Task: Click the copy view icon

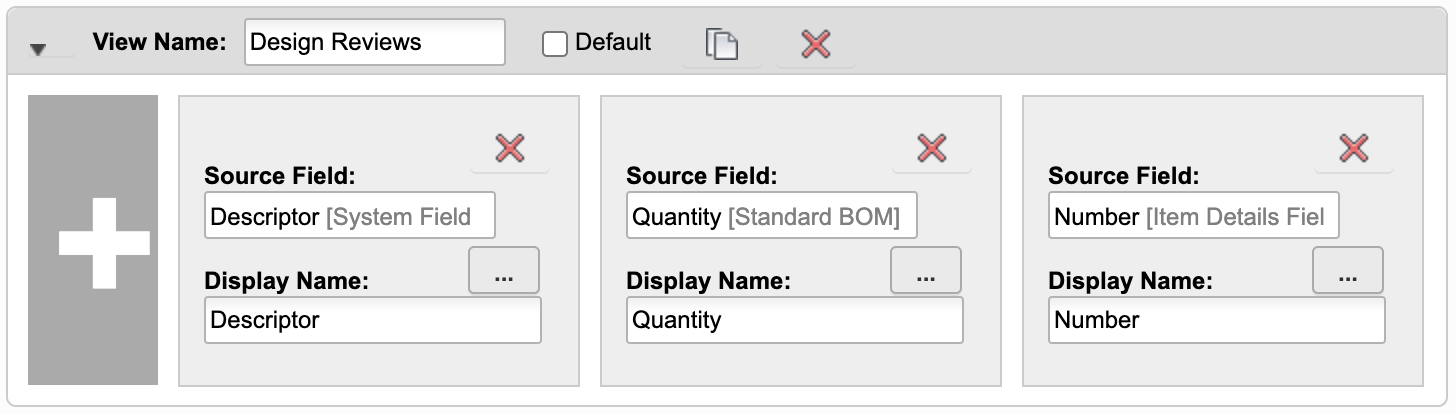Action: (721, 44)
